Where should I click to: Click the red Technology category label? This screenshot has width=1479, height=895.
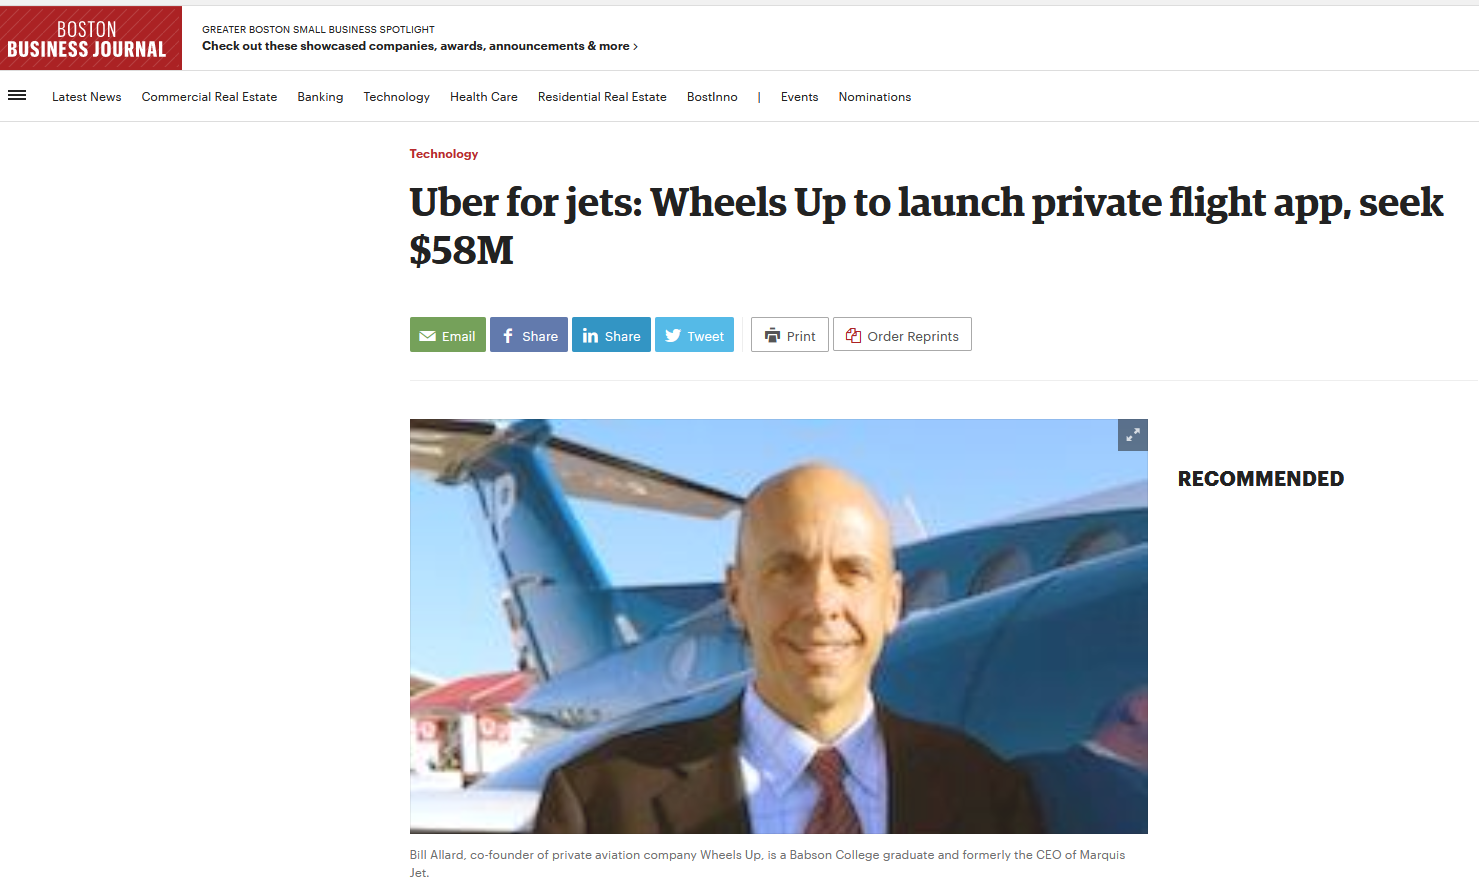tap(444, 154)
